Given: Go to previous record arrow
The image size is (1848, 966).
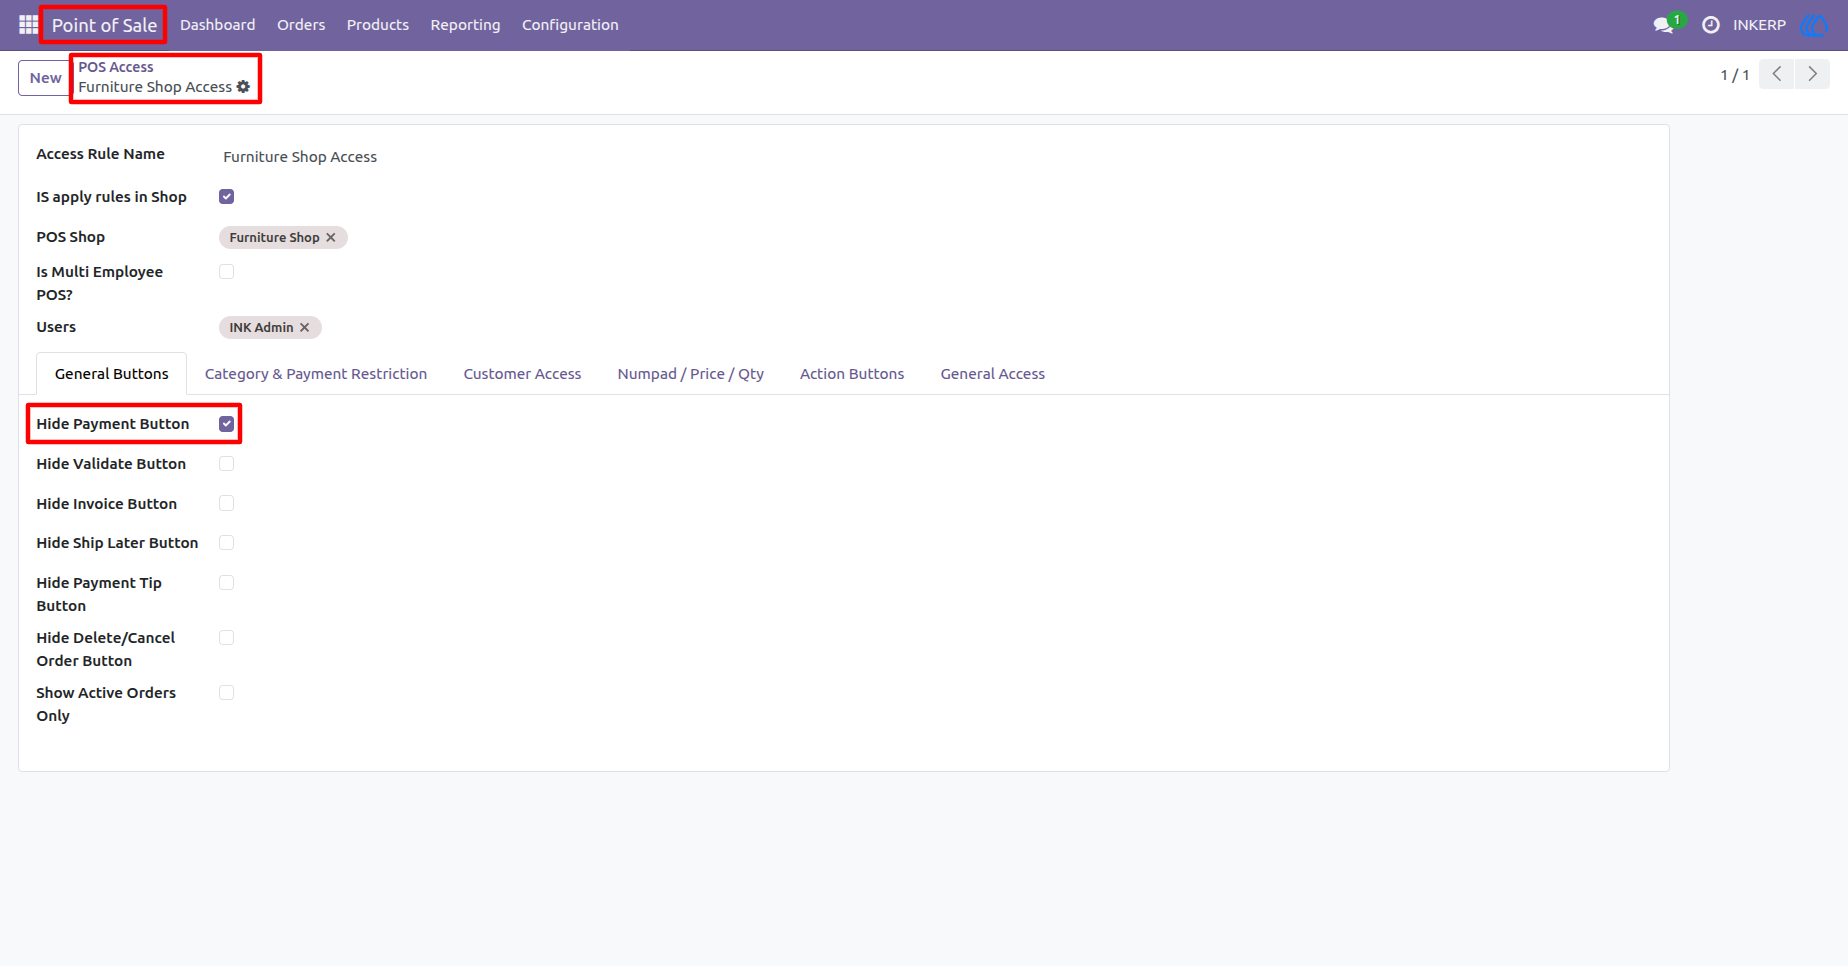Looking at the screenshot, I should (x=1777, y=74).
